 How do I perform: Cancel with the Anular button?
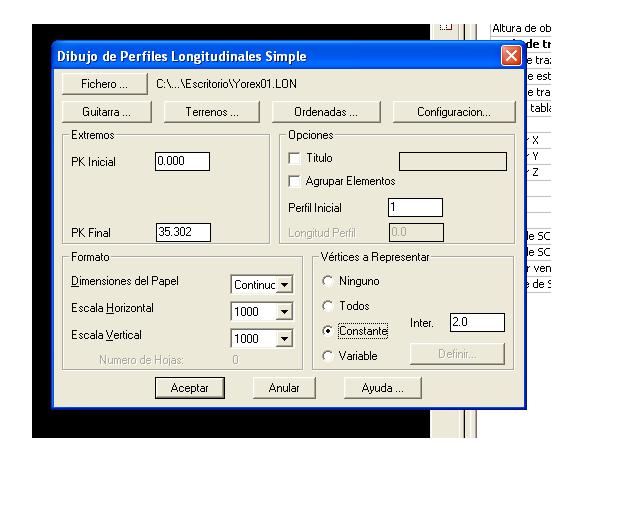[x=284, y=387]
